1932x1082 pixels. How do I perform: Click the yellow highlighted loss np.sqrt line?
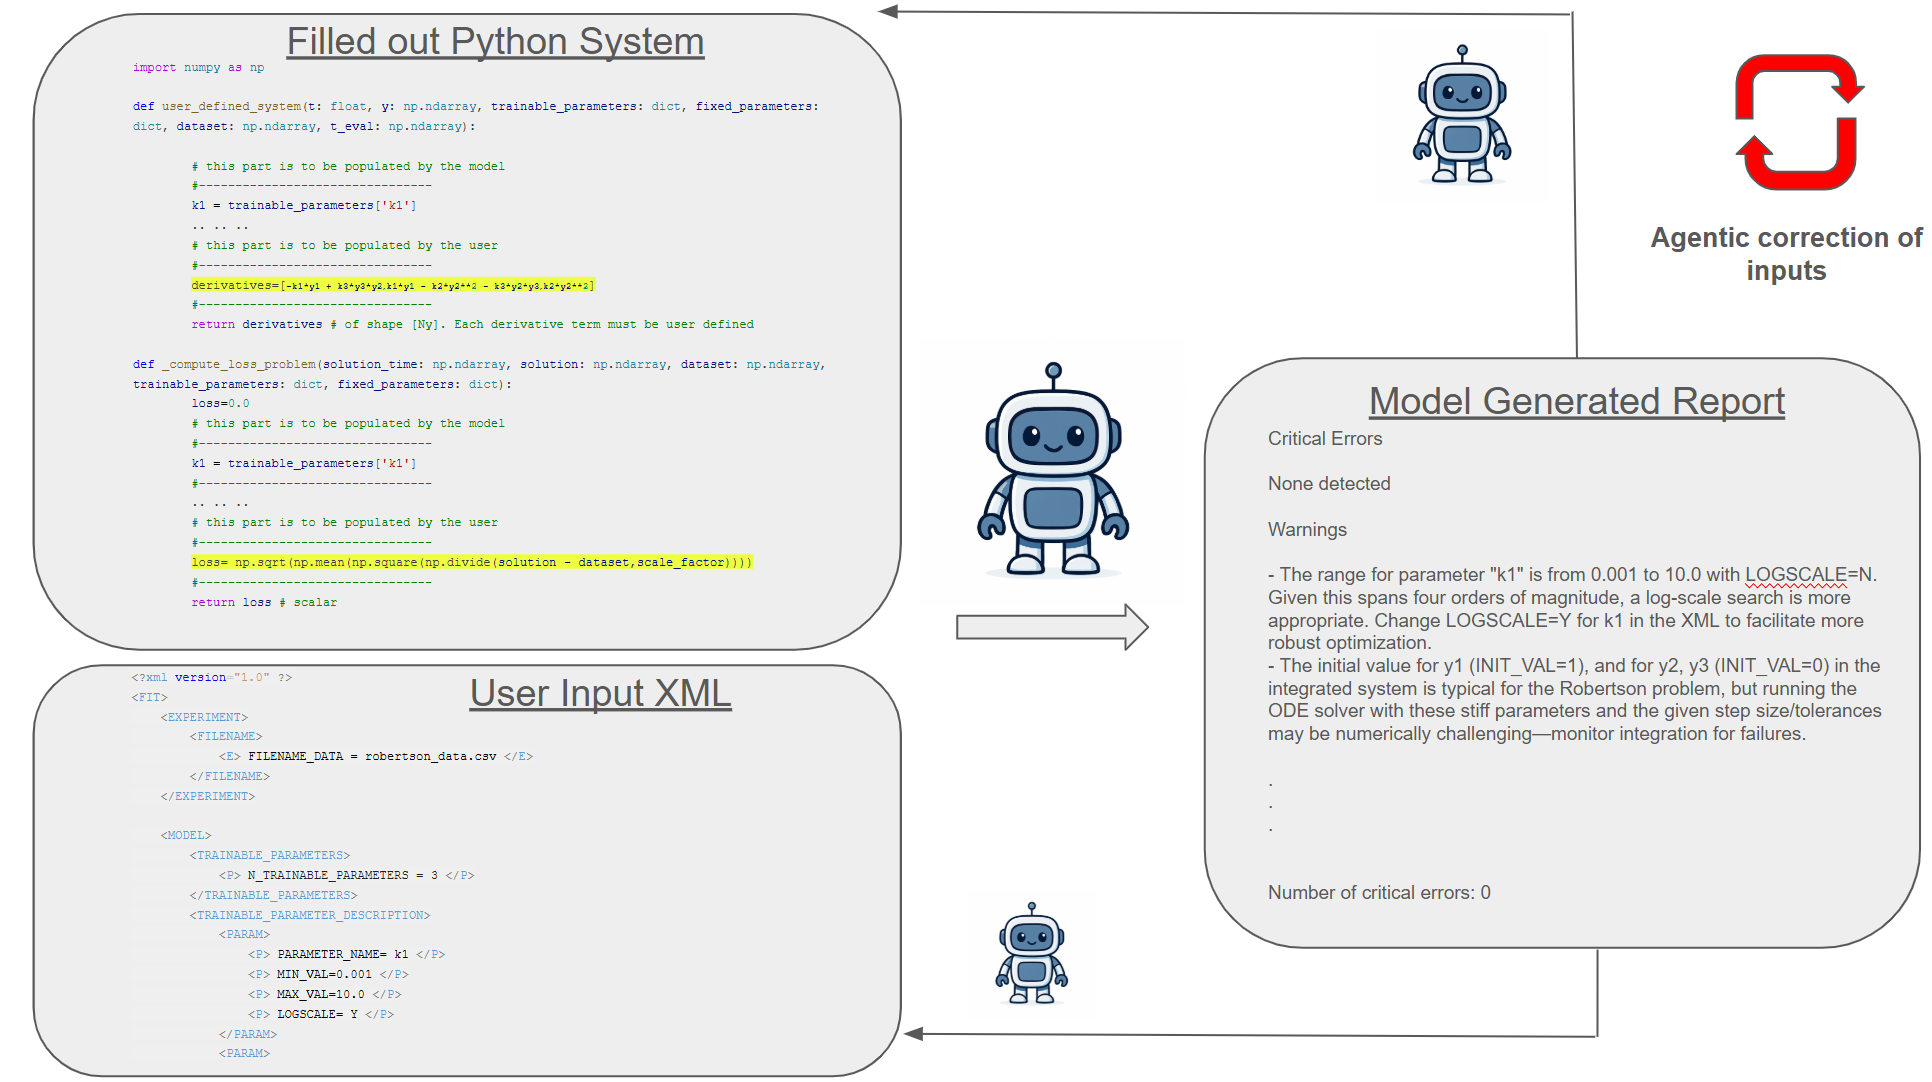tap(471, 562)
